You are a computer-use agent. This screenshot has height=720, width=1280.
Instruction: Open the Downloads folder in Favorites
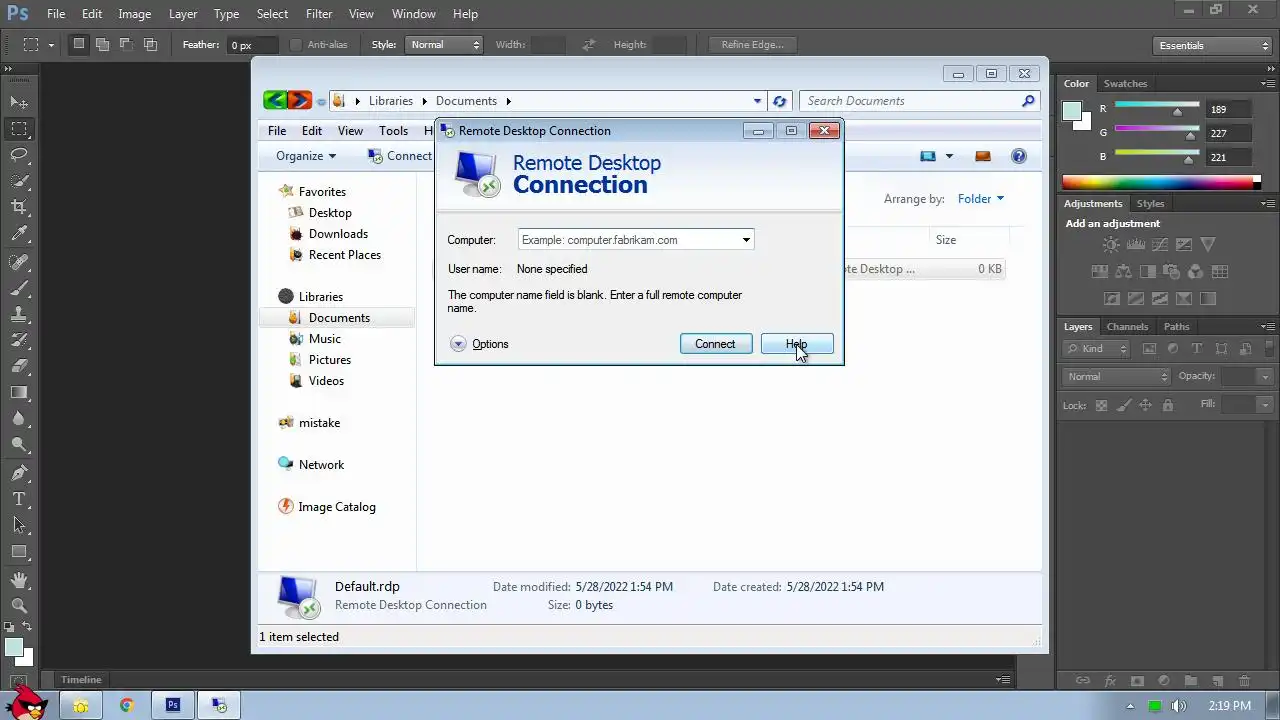[x=338, y=234]
